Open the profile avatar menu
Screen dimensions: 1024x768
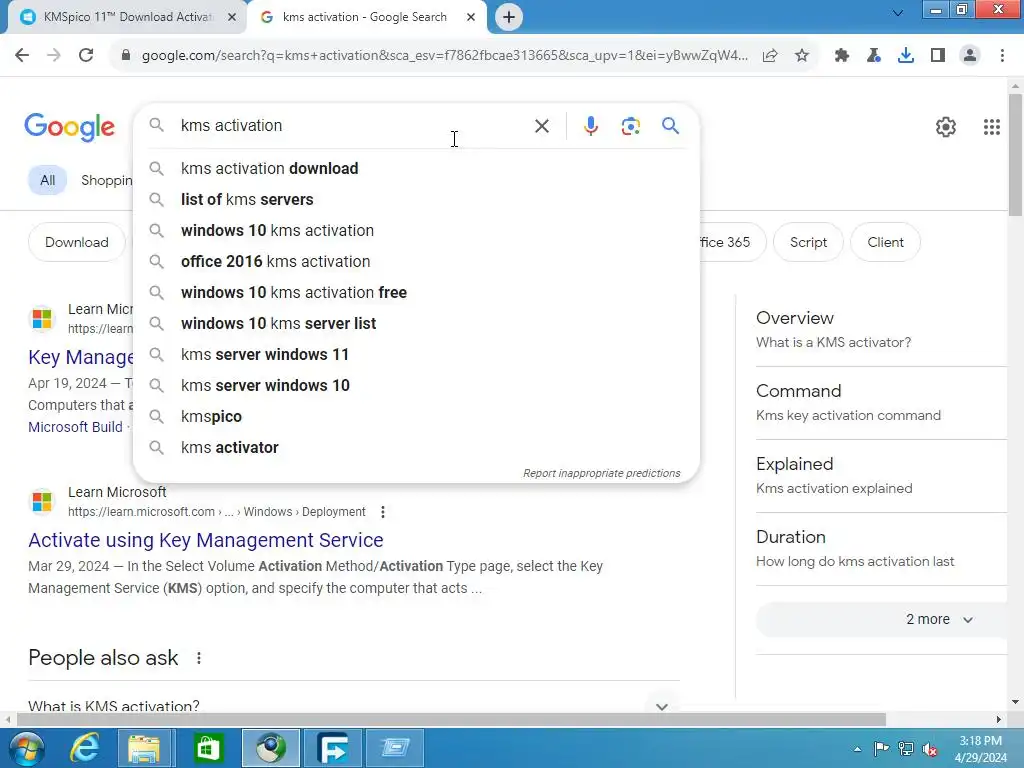point(970,56)
